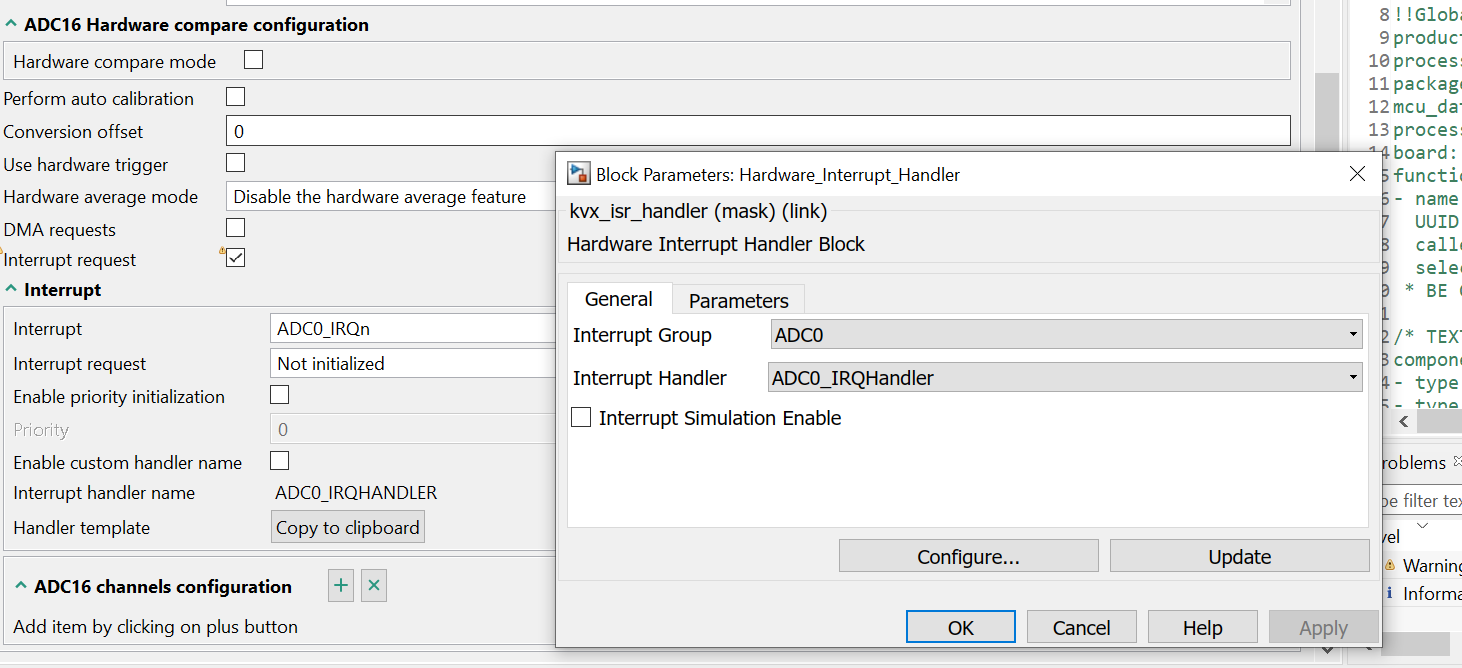1462x668 pixels.
Task: Collapse the Interrupt section
Action: point(11,290)
